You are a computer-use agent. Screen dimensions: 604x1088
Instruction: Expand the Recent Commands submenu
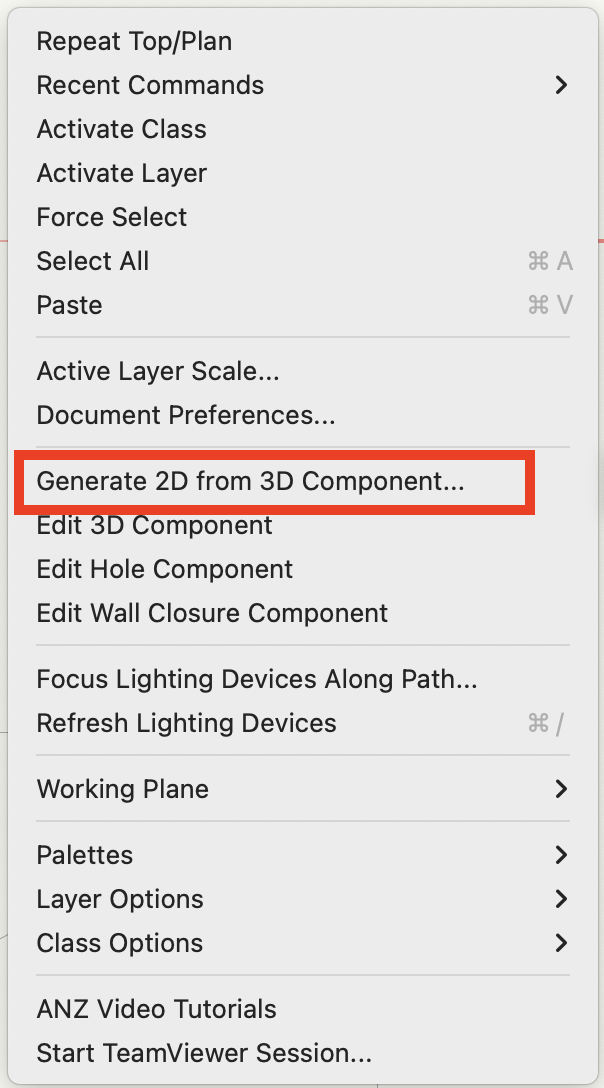click(150, 85)
